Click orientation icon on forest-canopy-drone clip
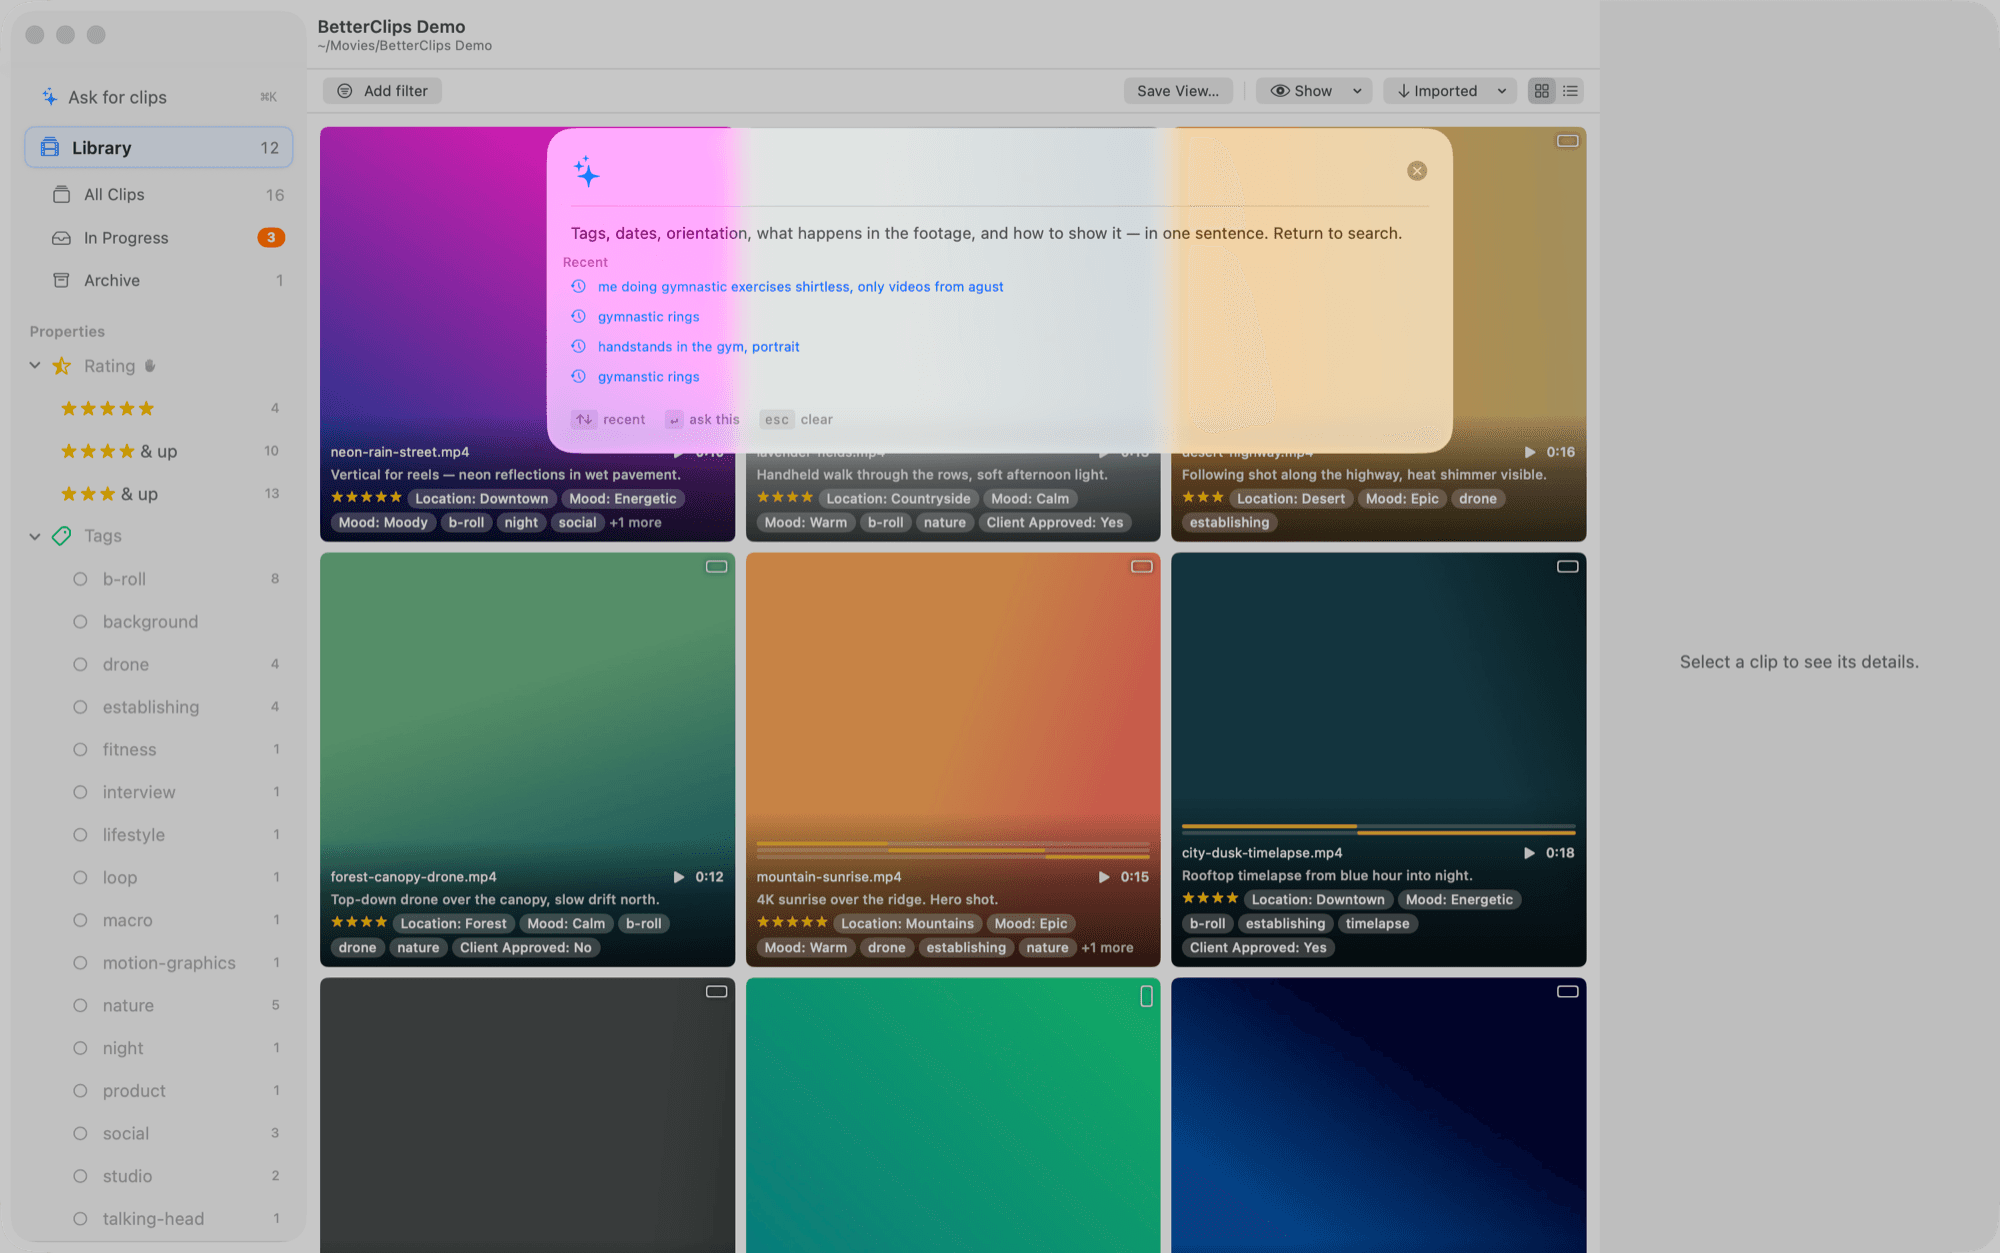2000x1253 pixels. [x=717, y=567]
